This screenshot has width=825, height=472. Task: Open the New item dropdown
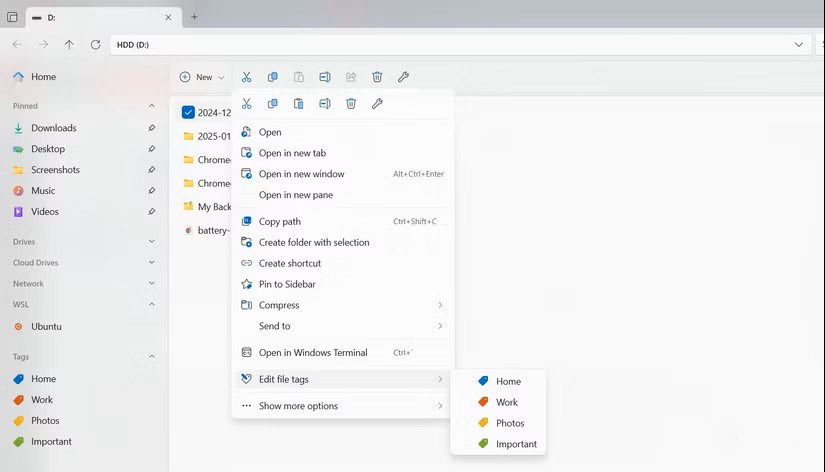(x=202, y=77)
